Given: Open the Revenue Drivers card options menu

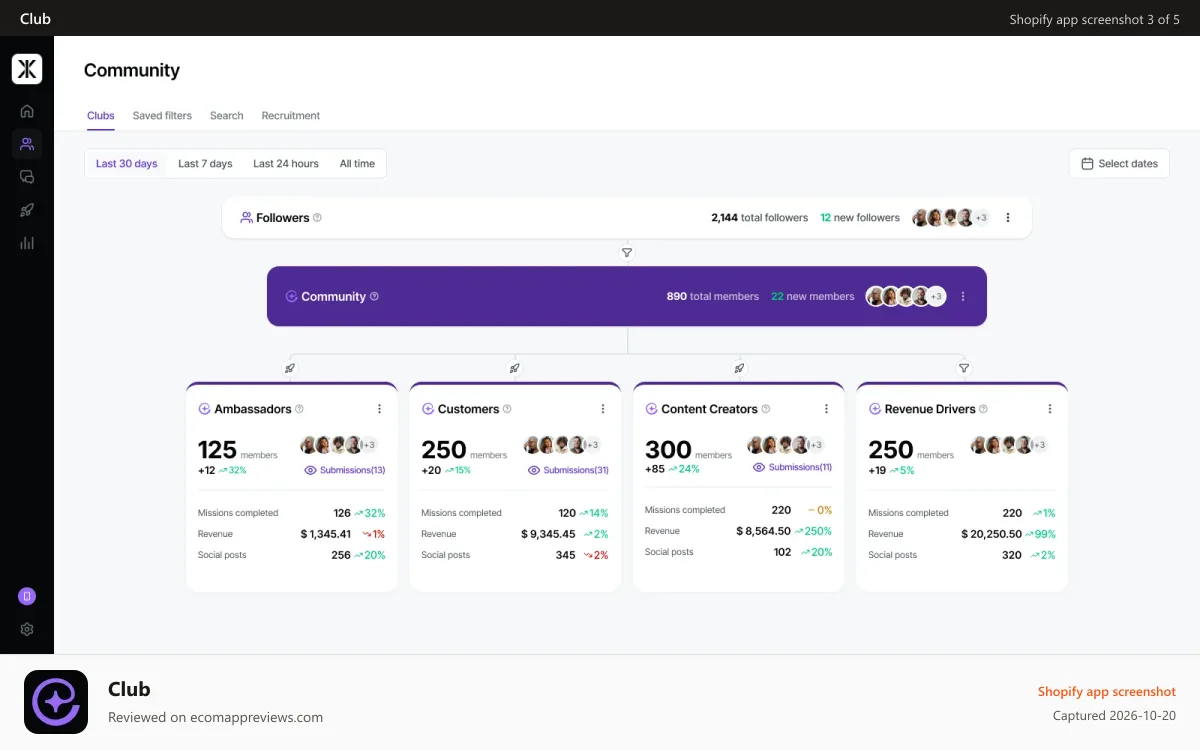Looking at the screenshot, I should (x=1050, y=409).
